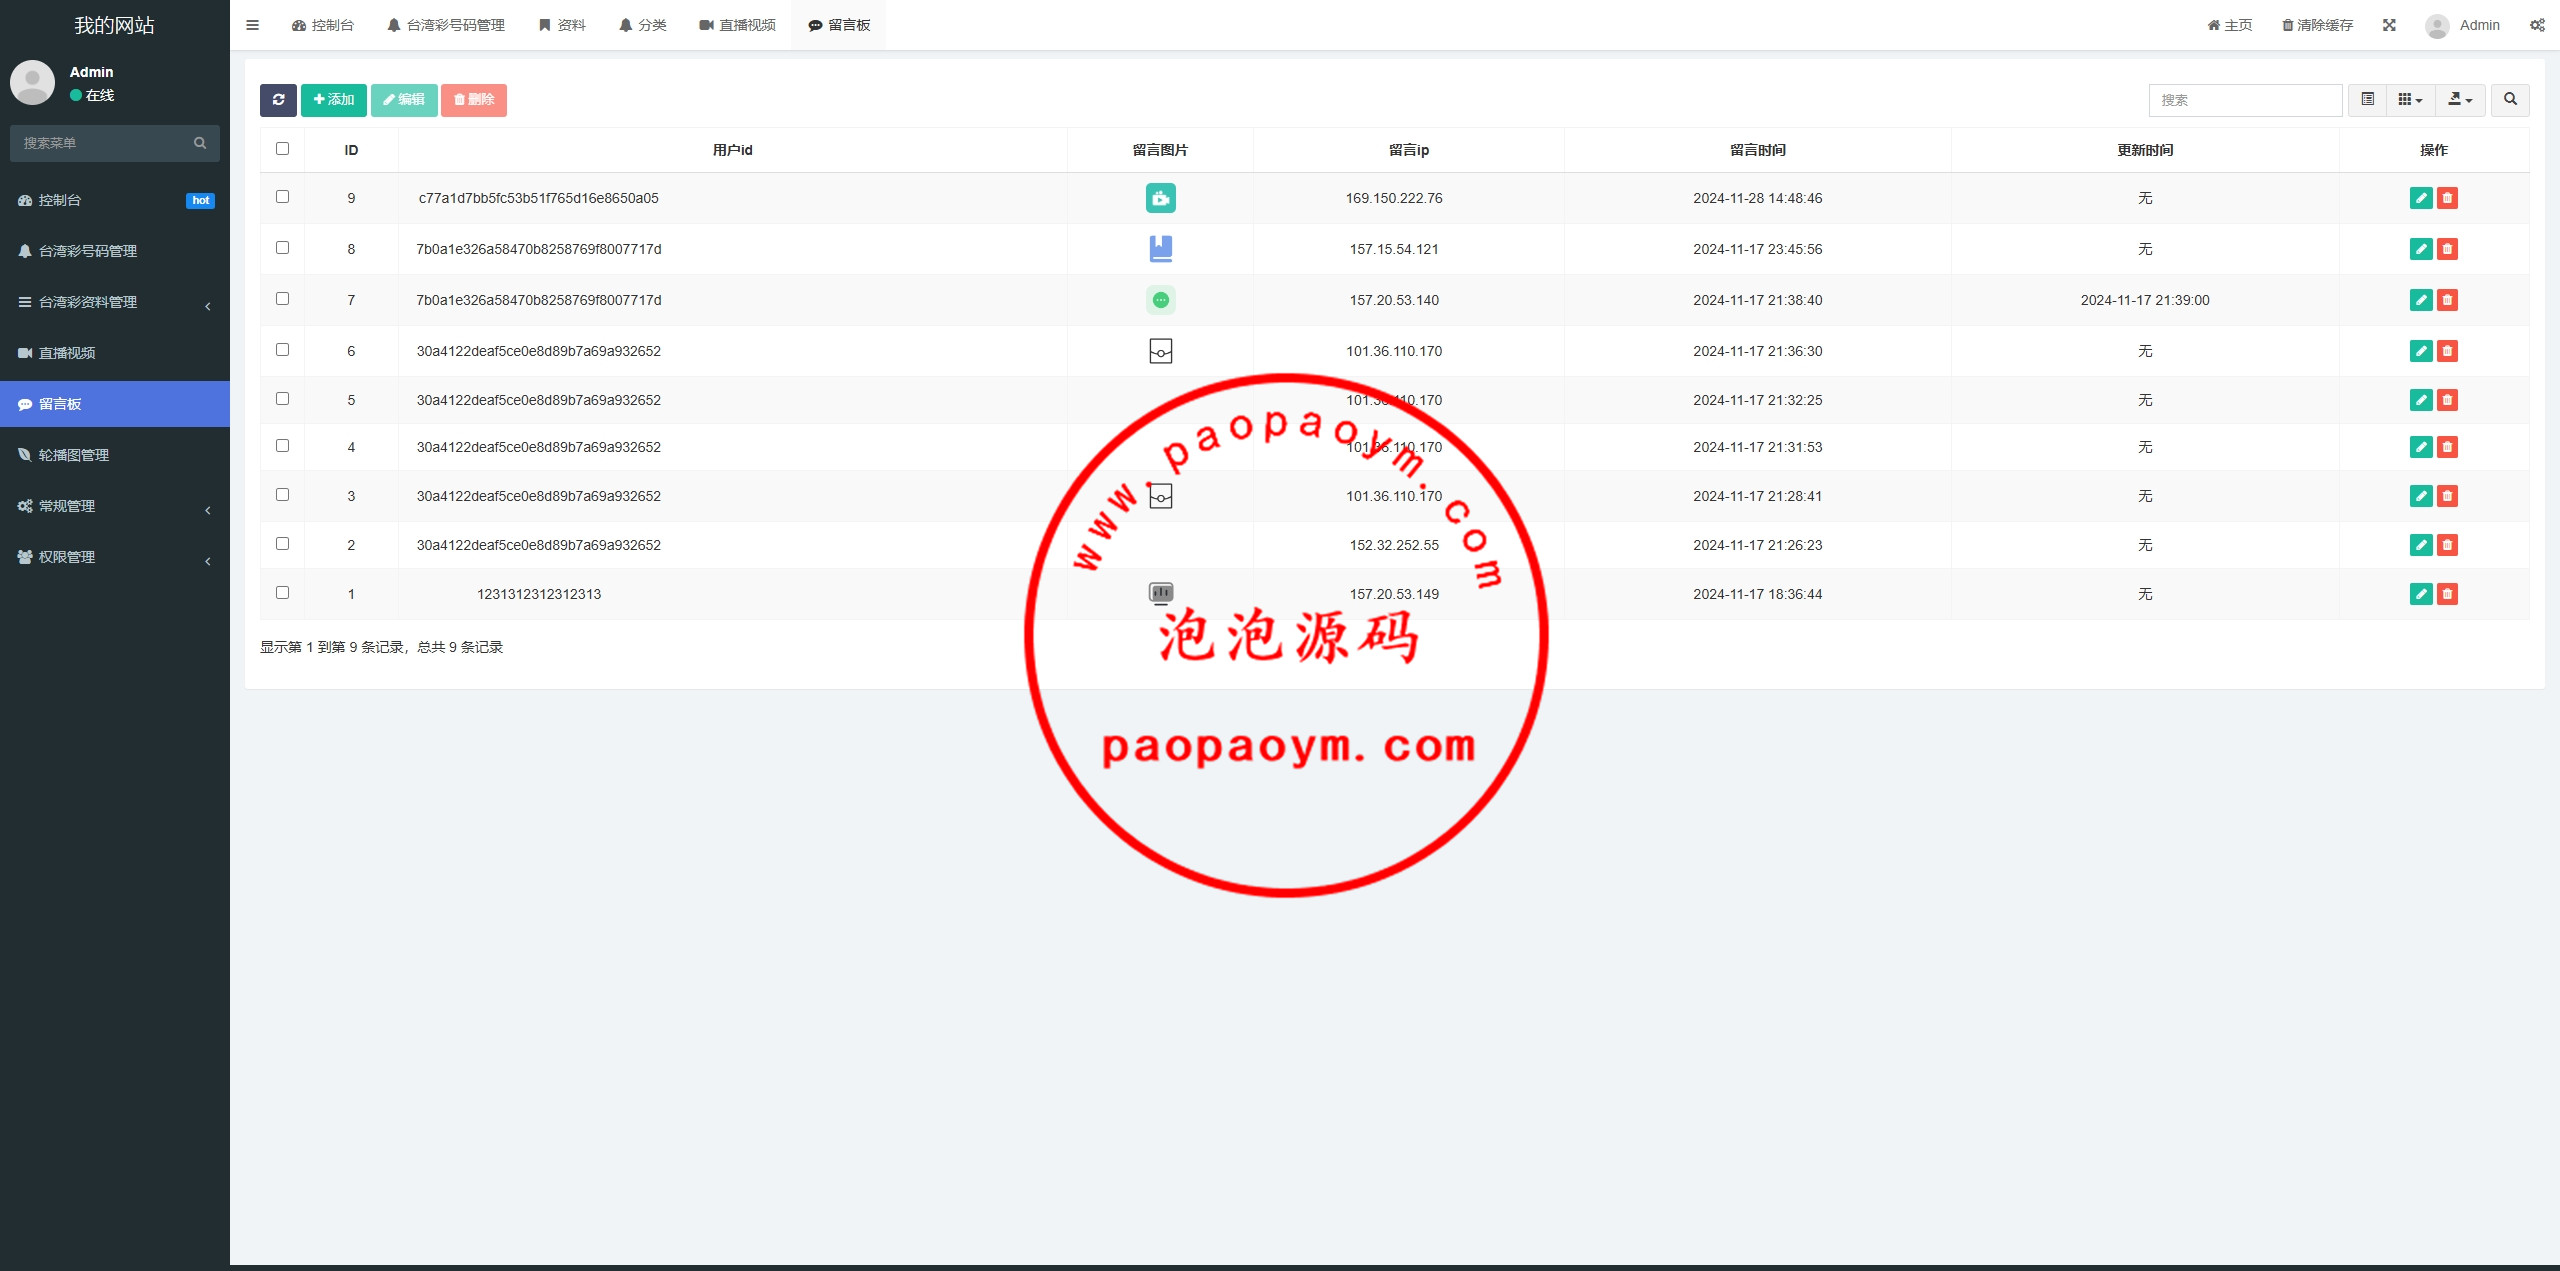This screenshot has height=1271, width=2560.
Task: Select the 留言板 tab
Action: coord(839,25)
